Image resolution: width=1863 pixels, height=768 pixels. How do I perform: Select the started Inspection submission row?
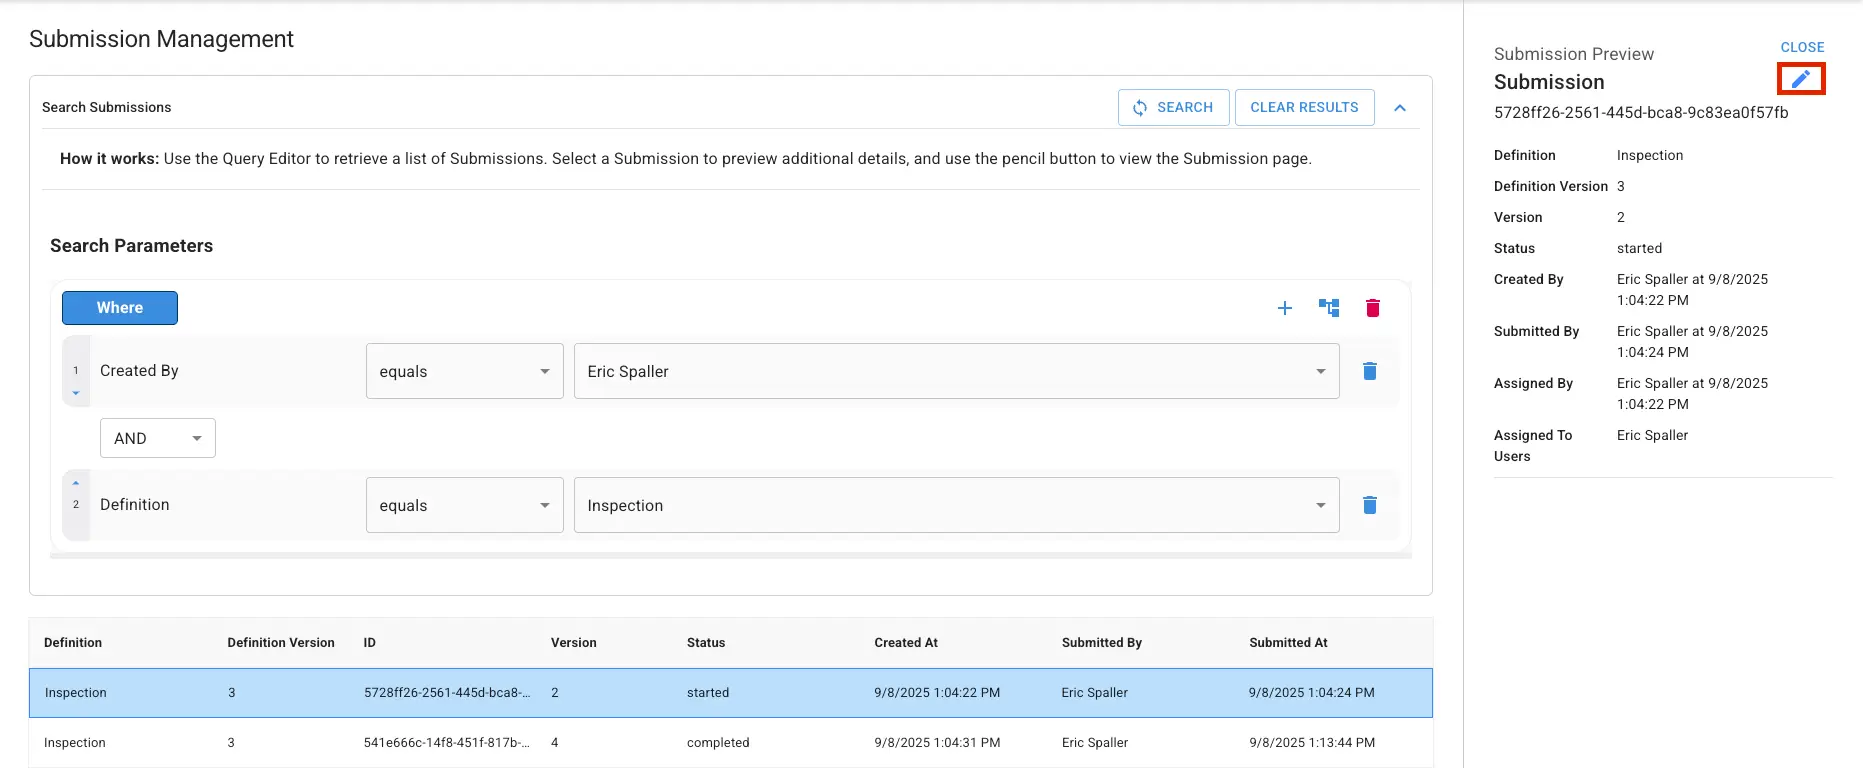731,693
